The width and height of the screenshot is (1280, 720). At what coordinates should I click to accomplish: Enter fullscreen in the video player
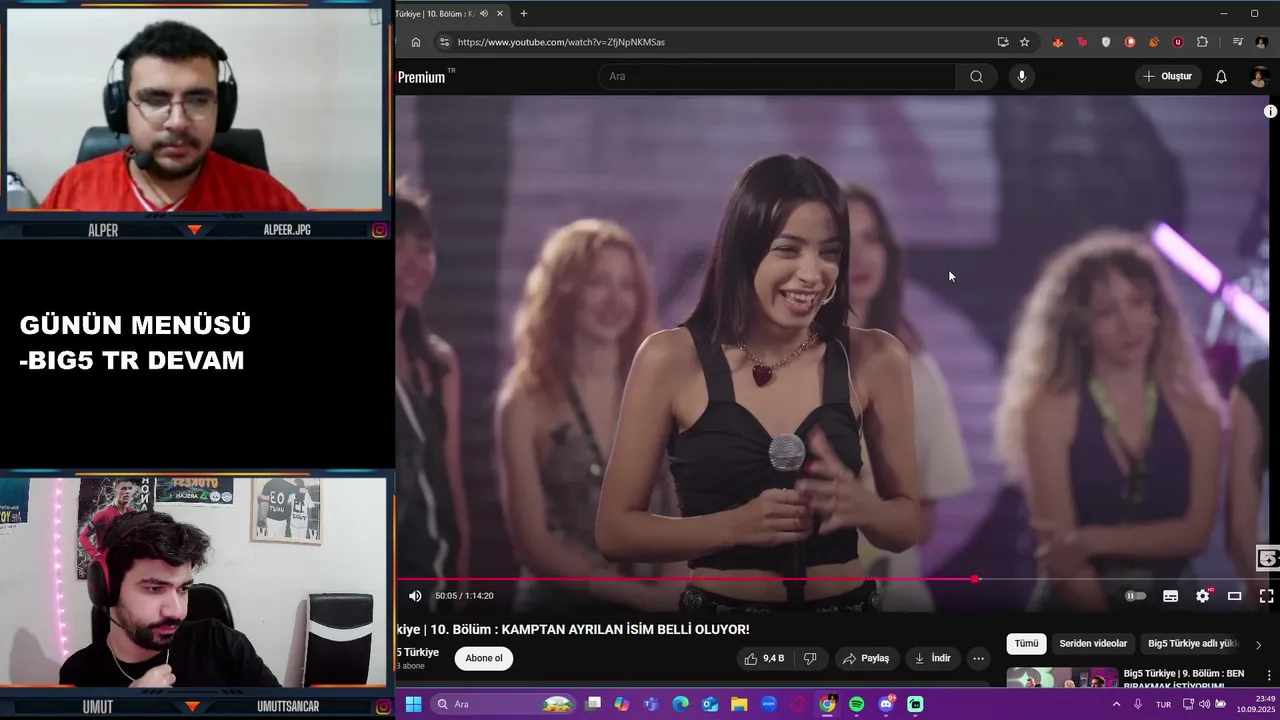[1266, 596]
